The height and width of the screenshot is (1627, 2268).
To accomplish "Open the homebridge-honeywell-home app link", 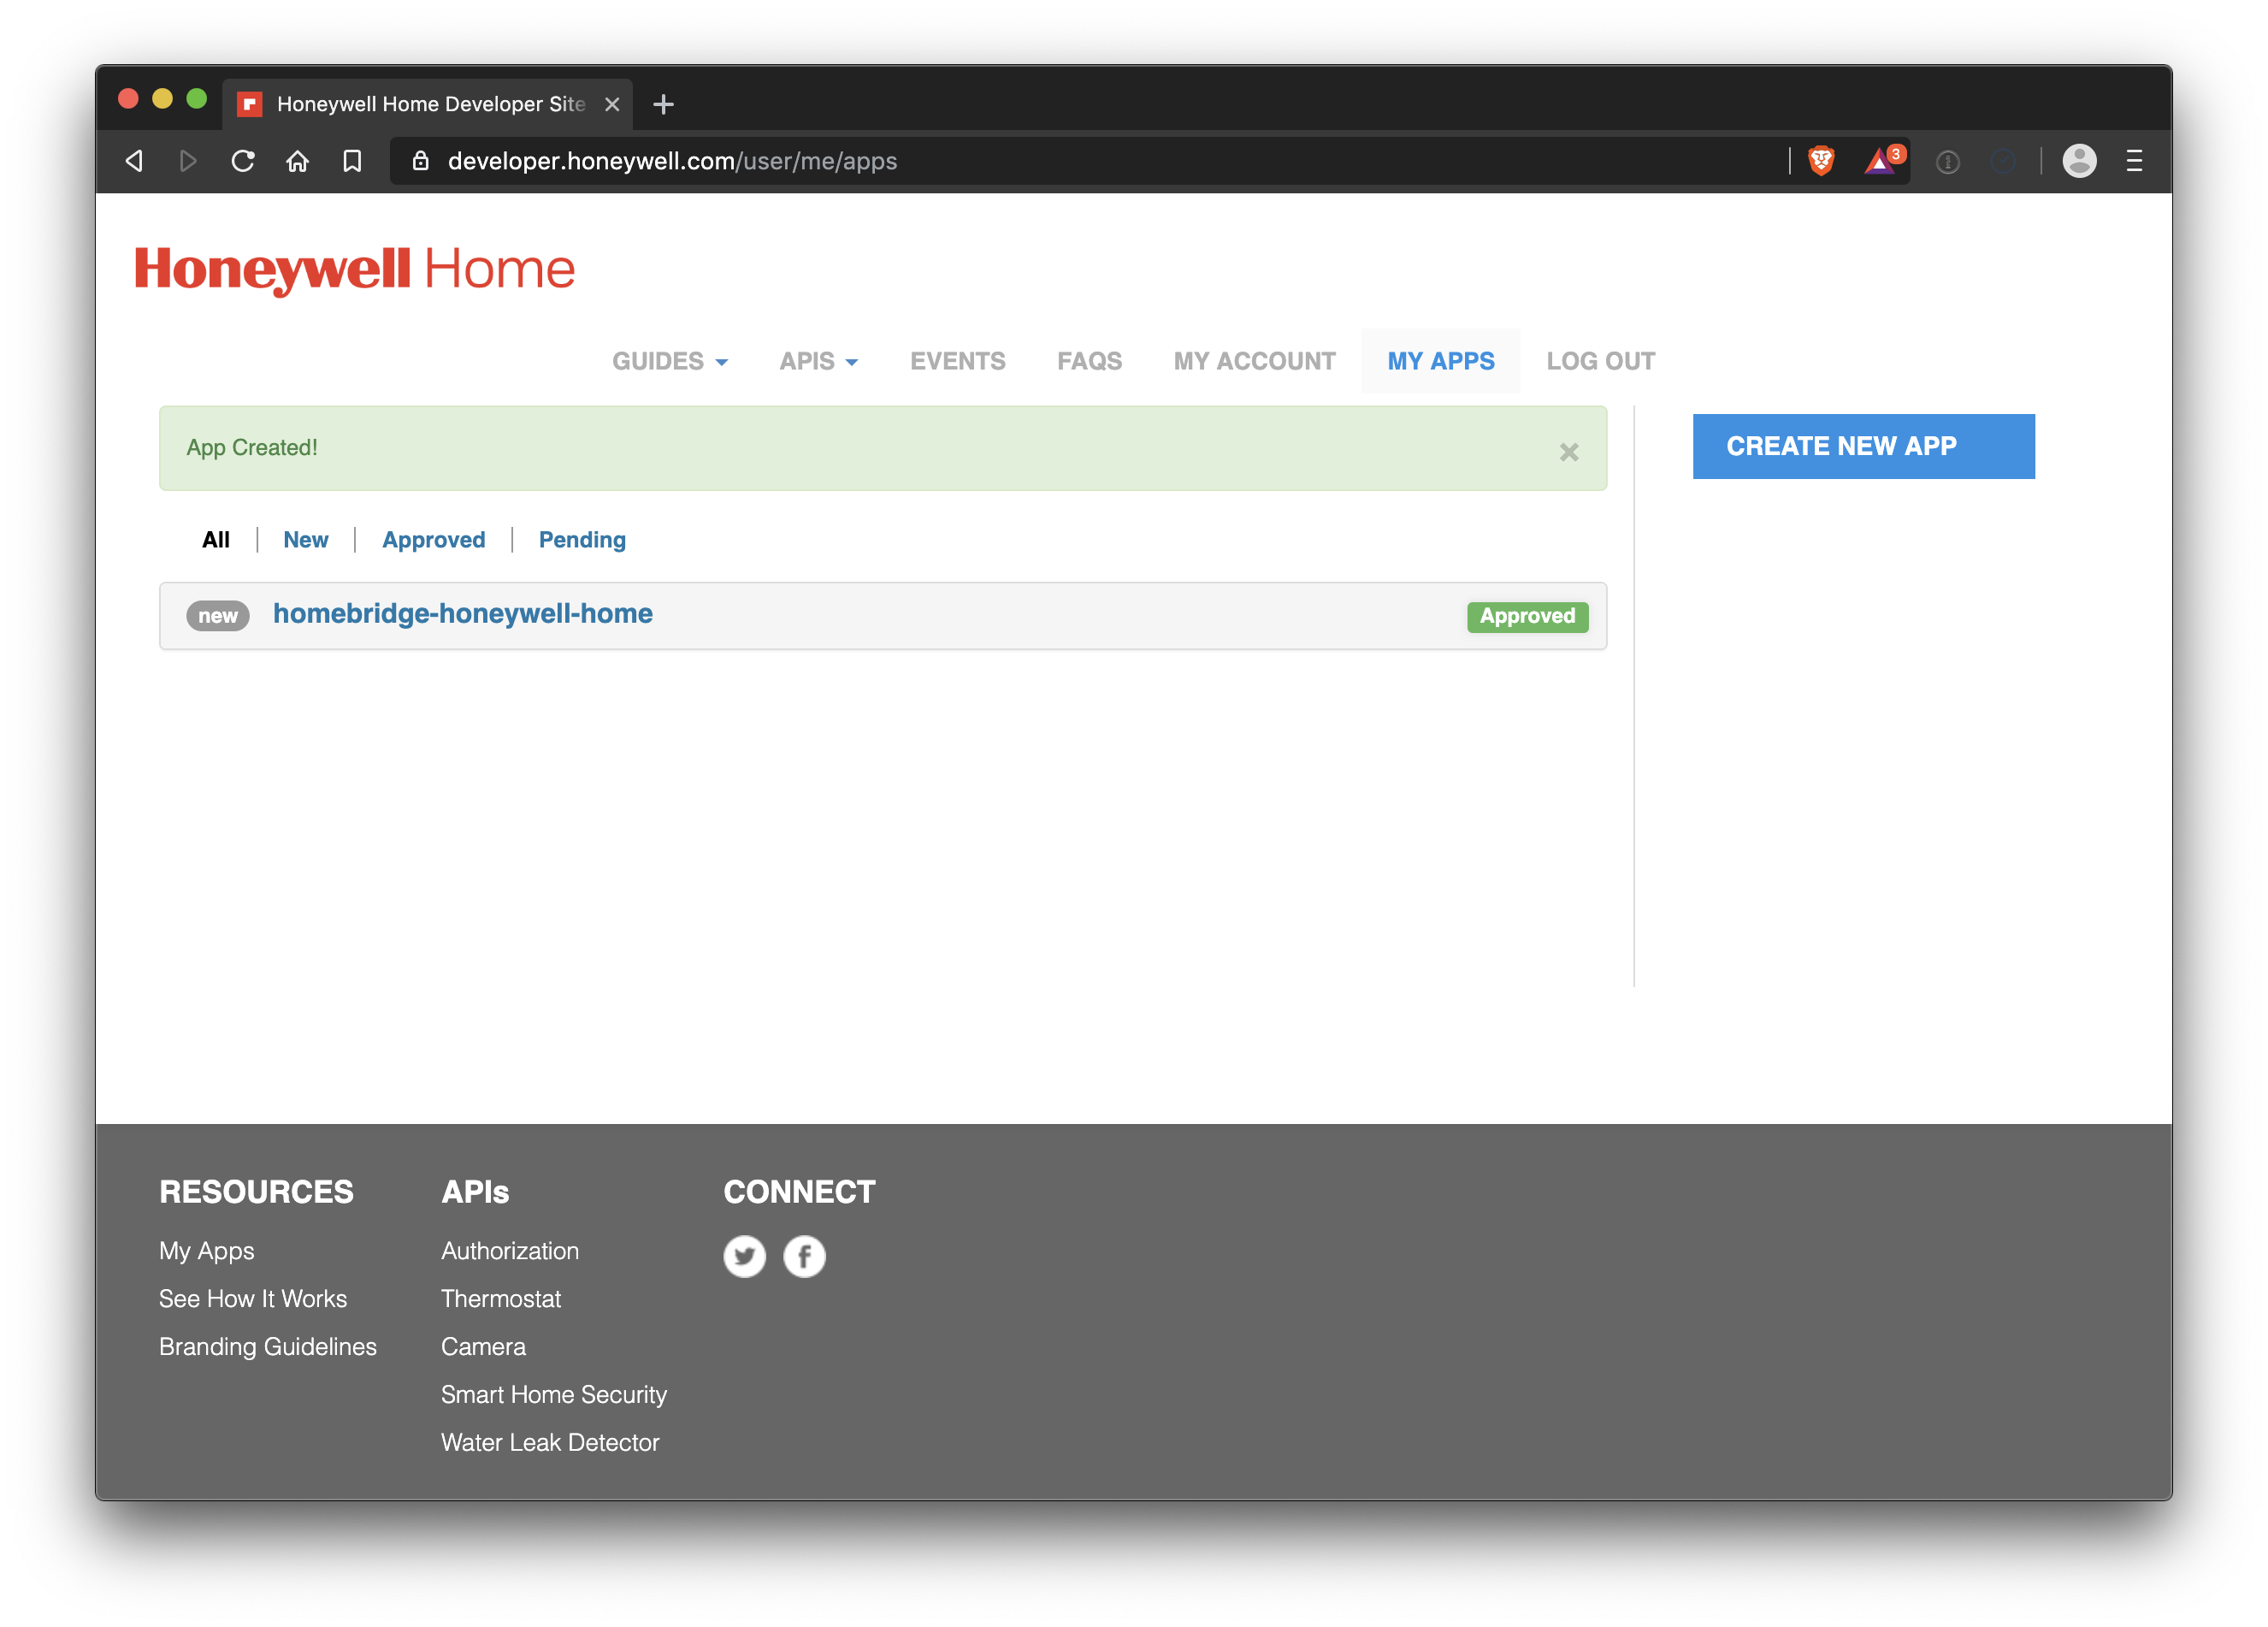I will tap(462, 614).
